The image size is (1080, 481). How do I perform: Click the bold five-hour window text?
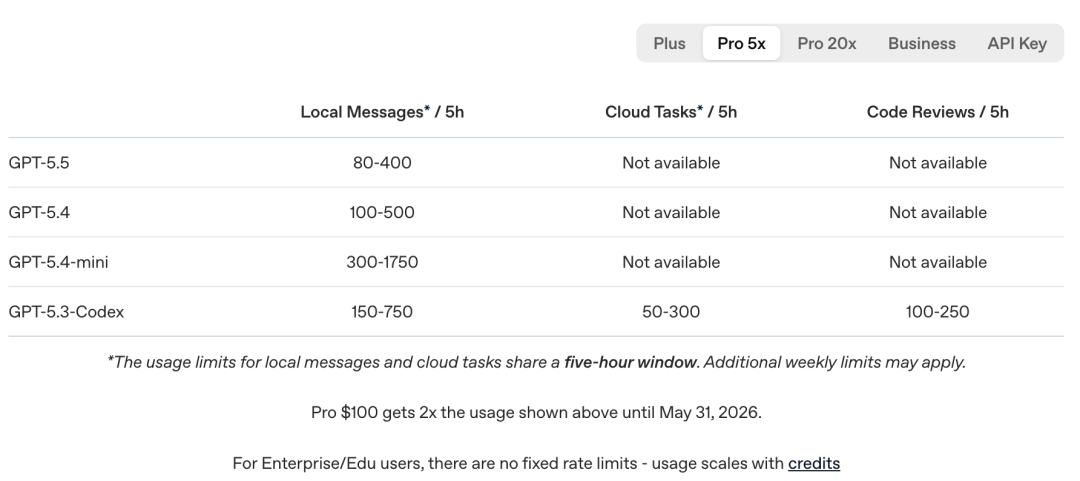click(630, 362)
